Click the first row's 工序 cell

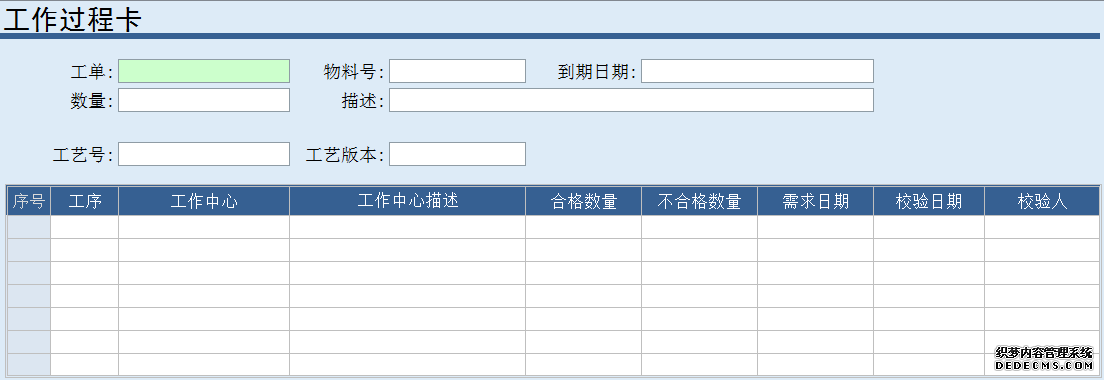coord(84,227)
